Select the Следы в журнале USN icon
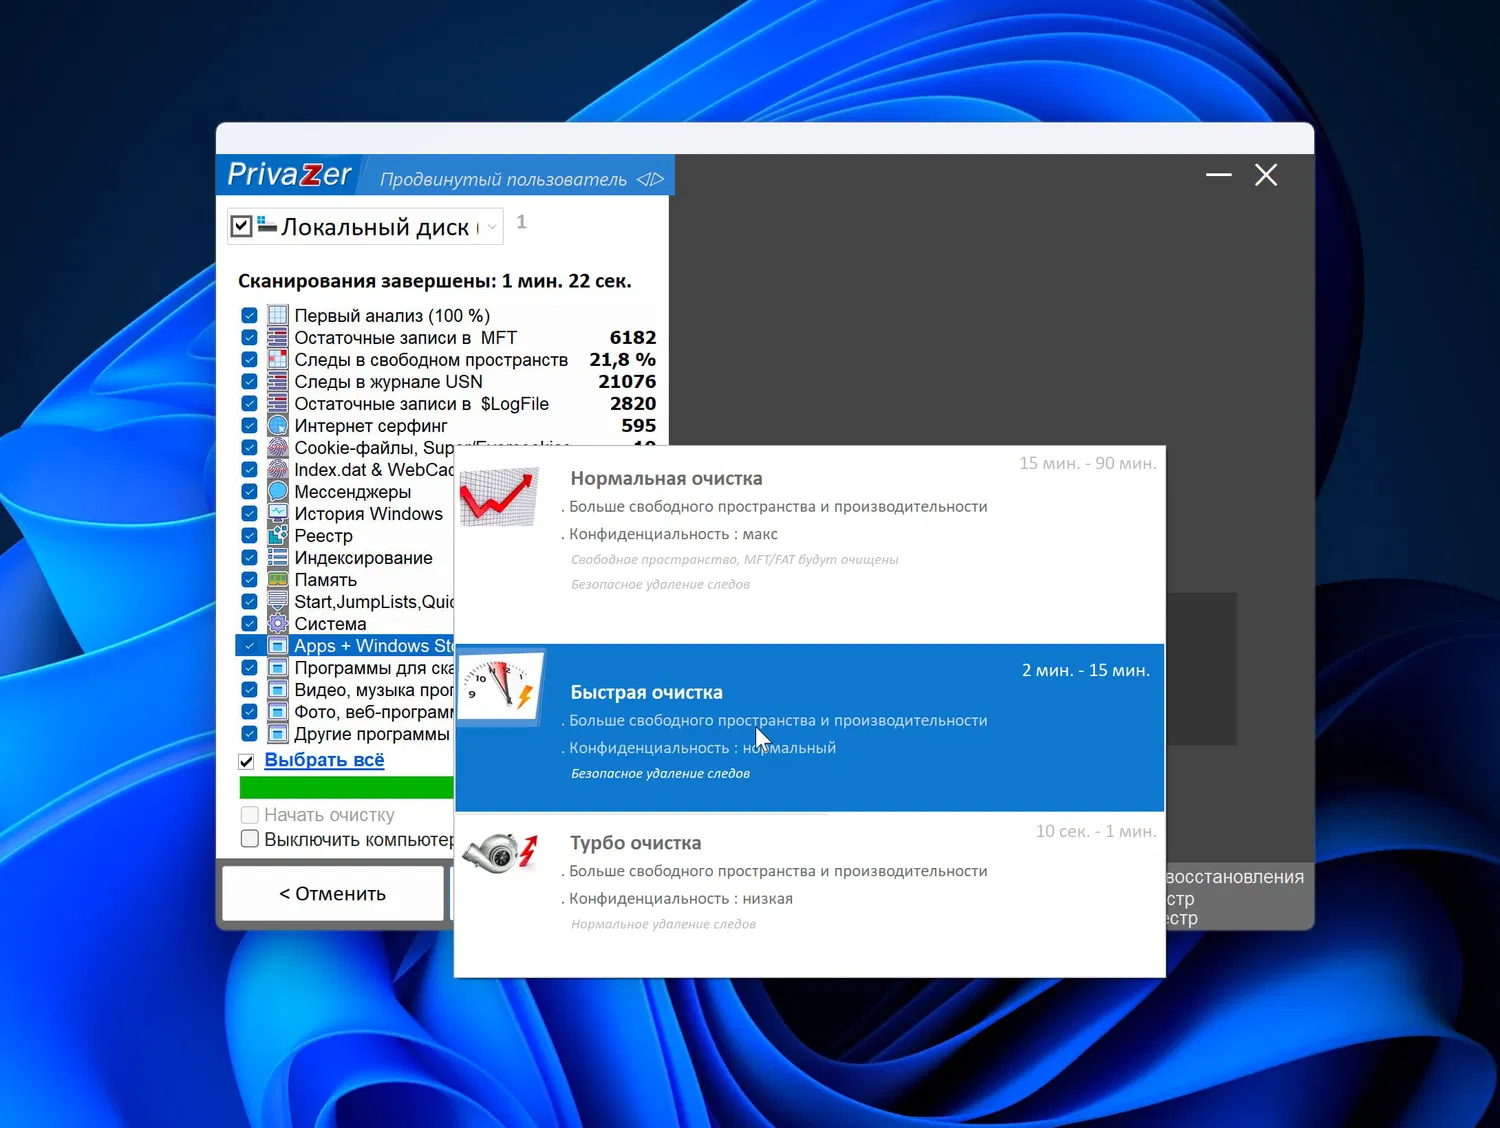Screen dimensions: 1500x1128 coord(278,382)
